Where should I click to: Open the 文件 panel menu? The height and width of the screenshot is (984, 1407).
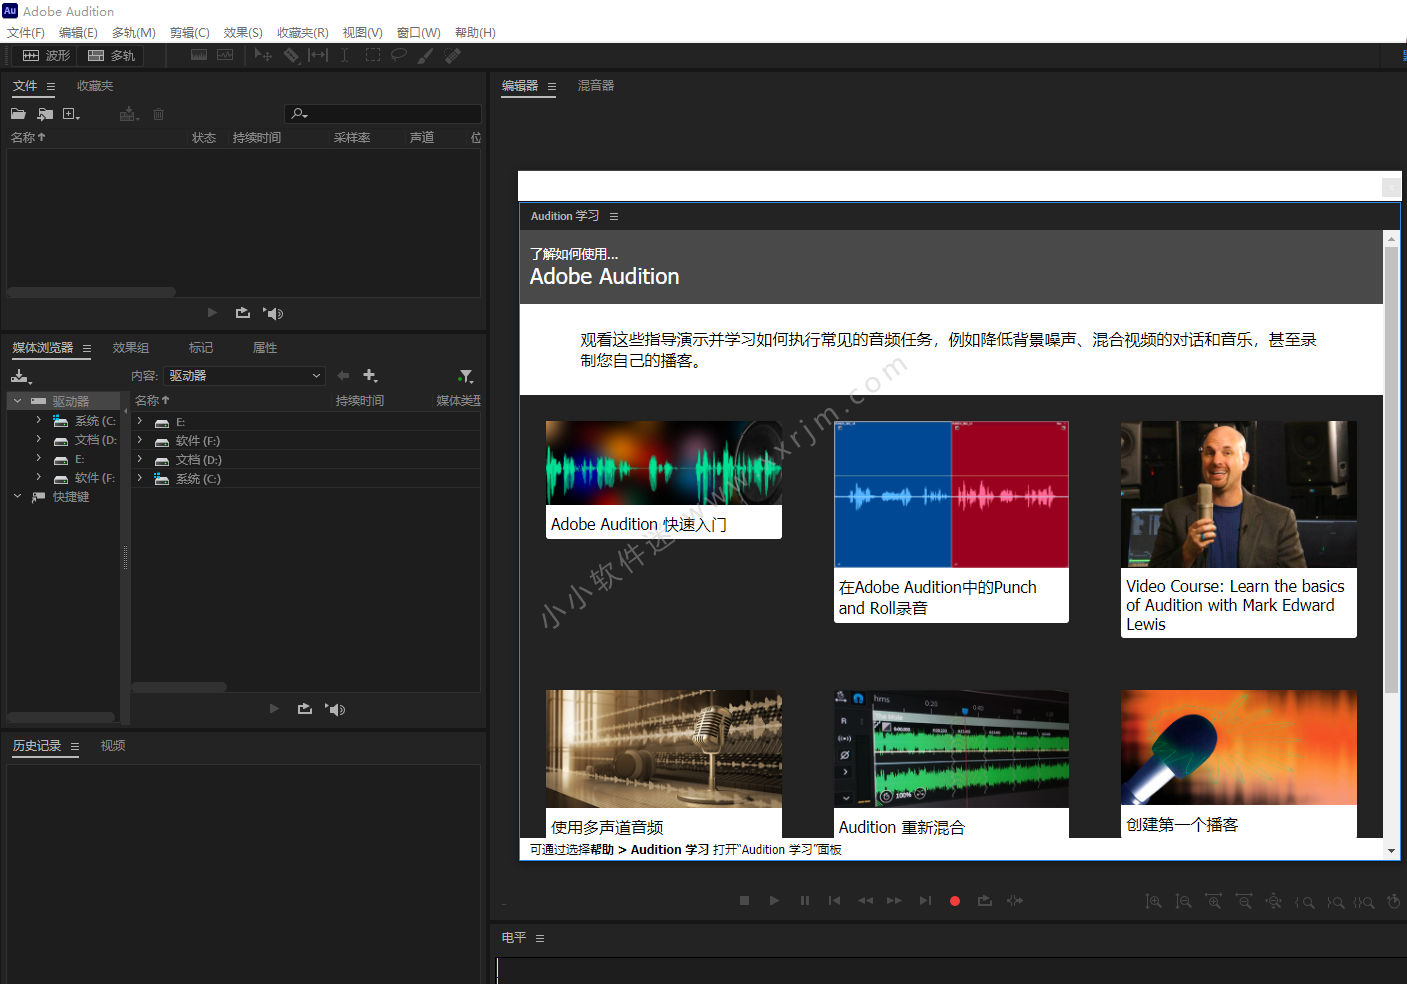coord(51,87)
